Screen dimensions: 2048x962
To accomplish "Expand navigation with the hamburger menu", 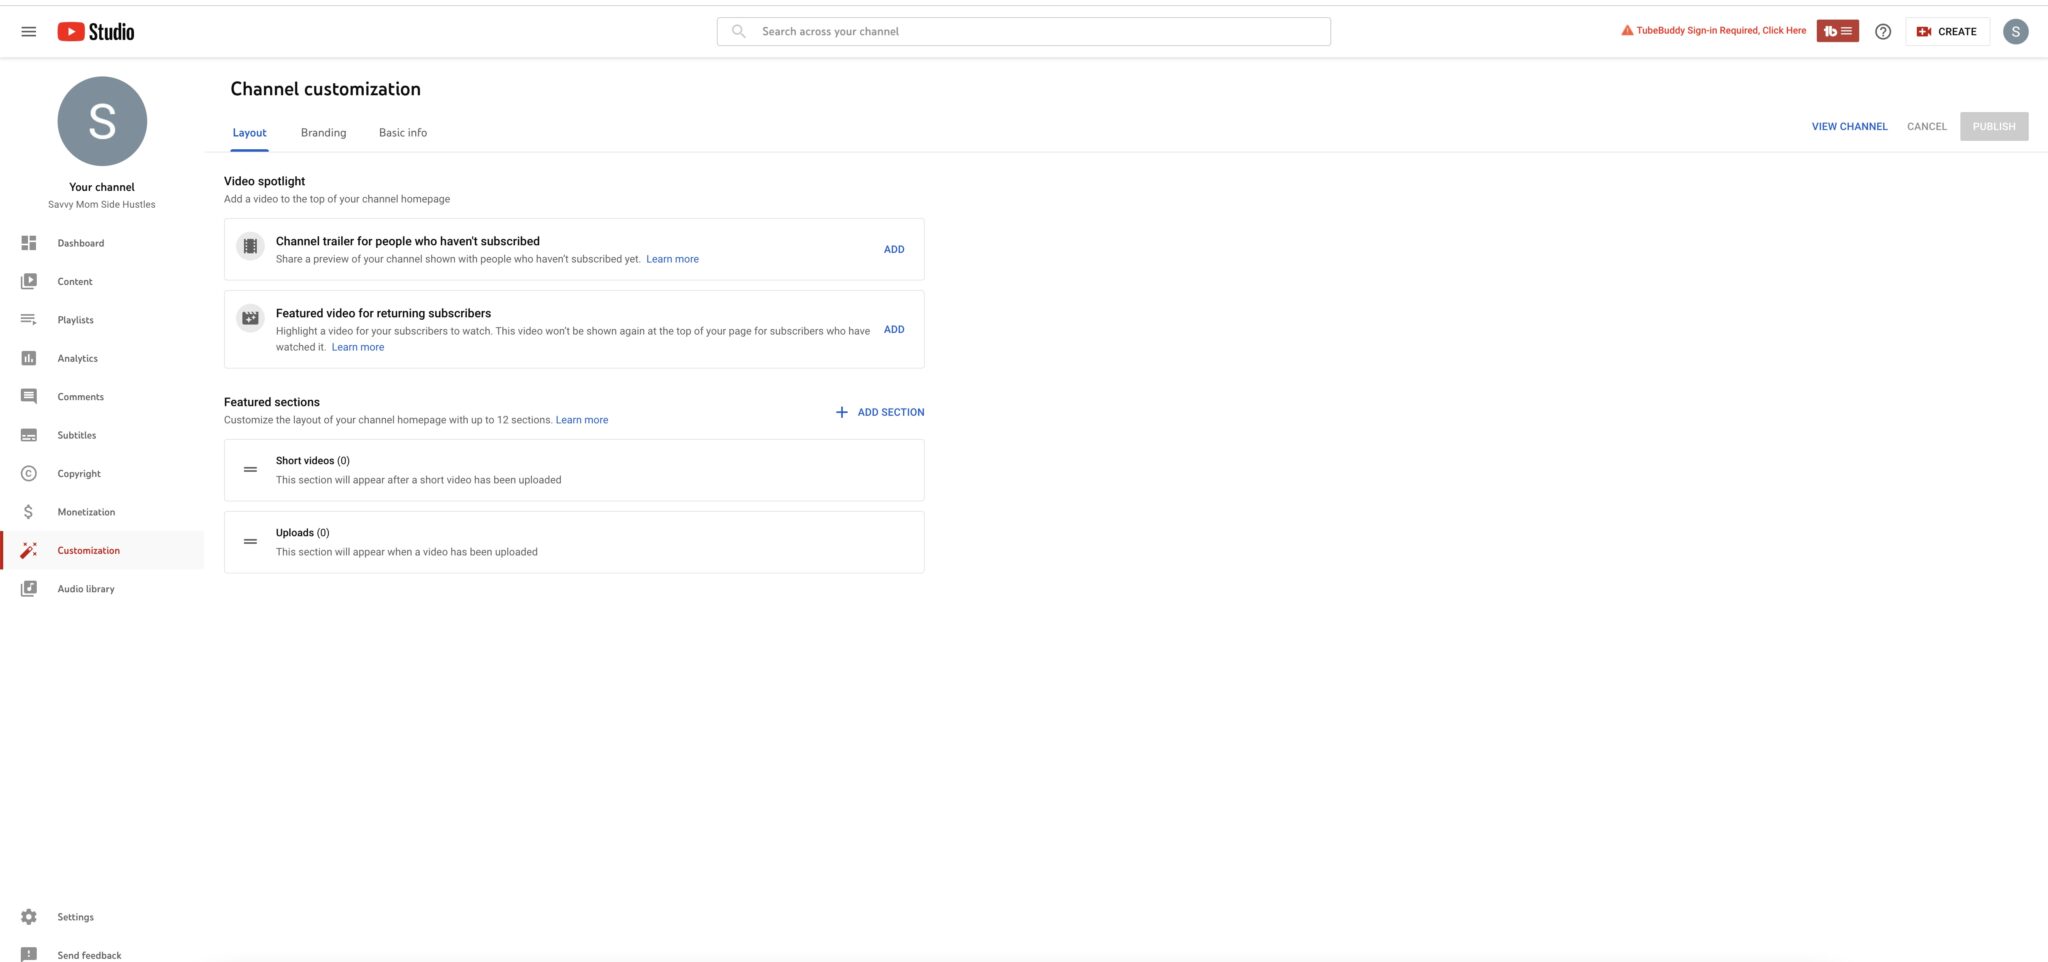I will 28,31.
